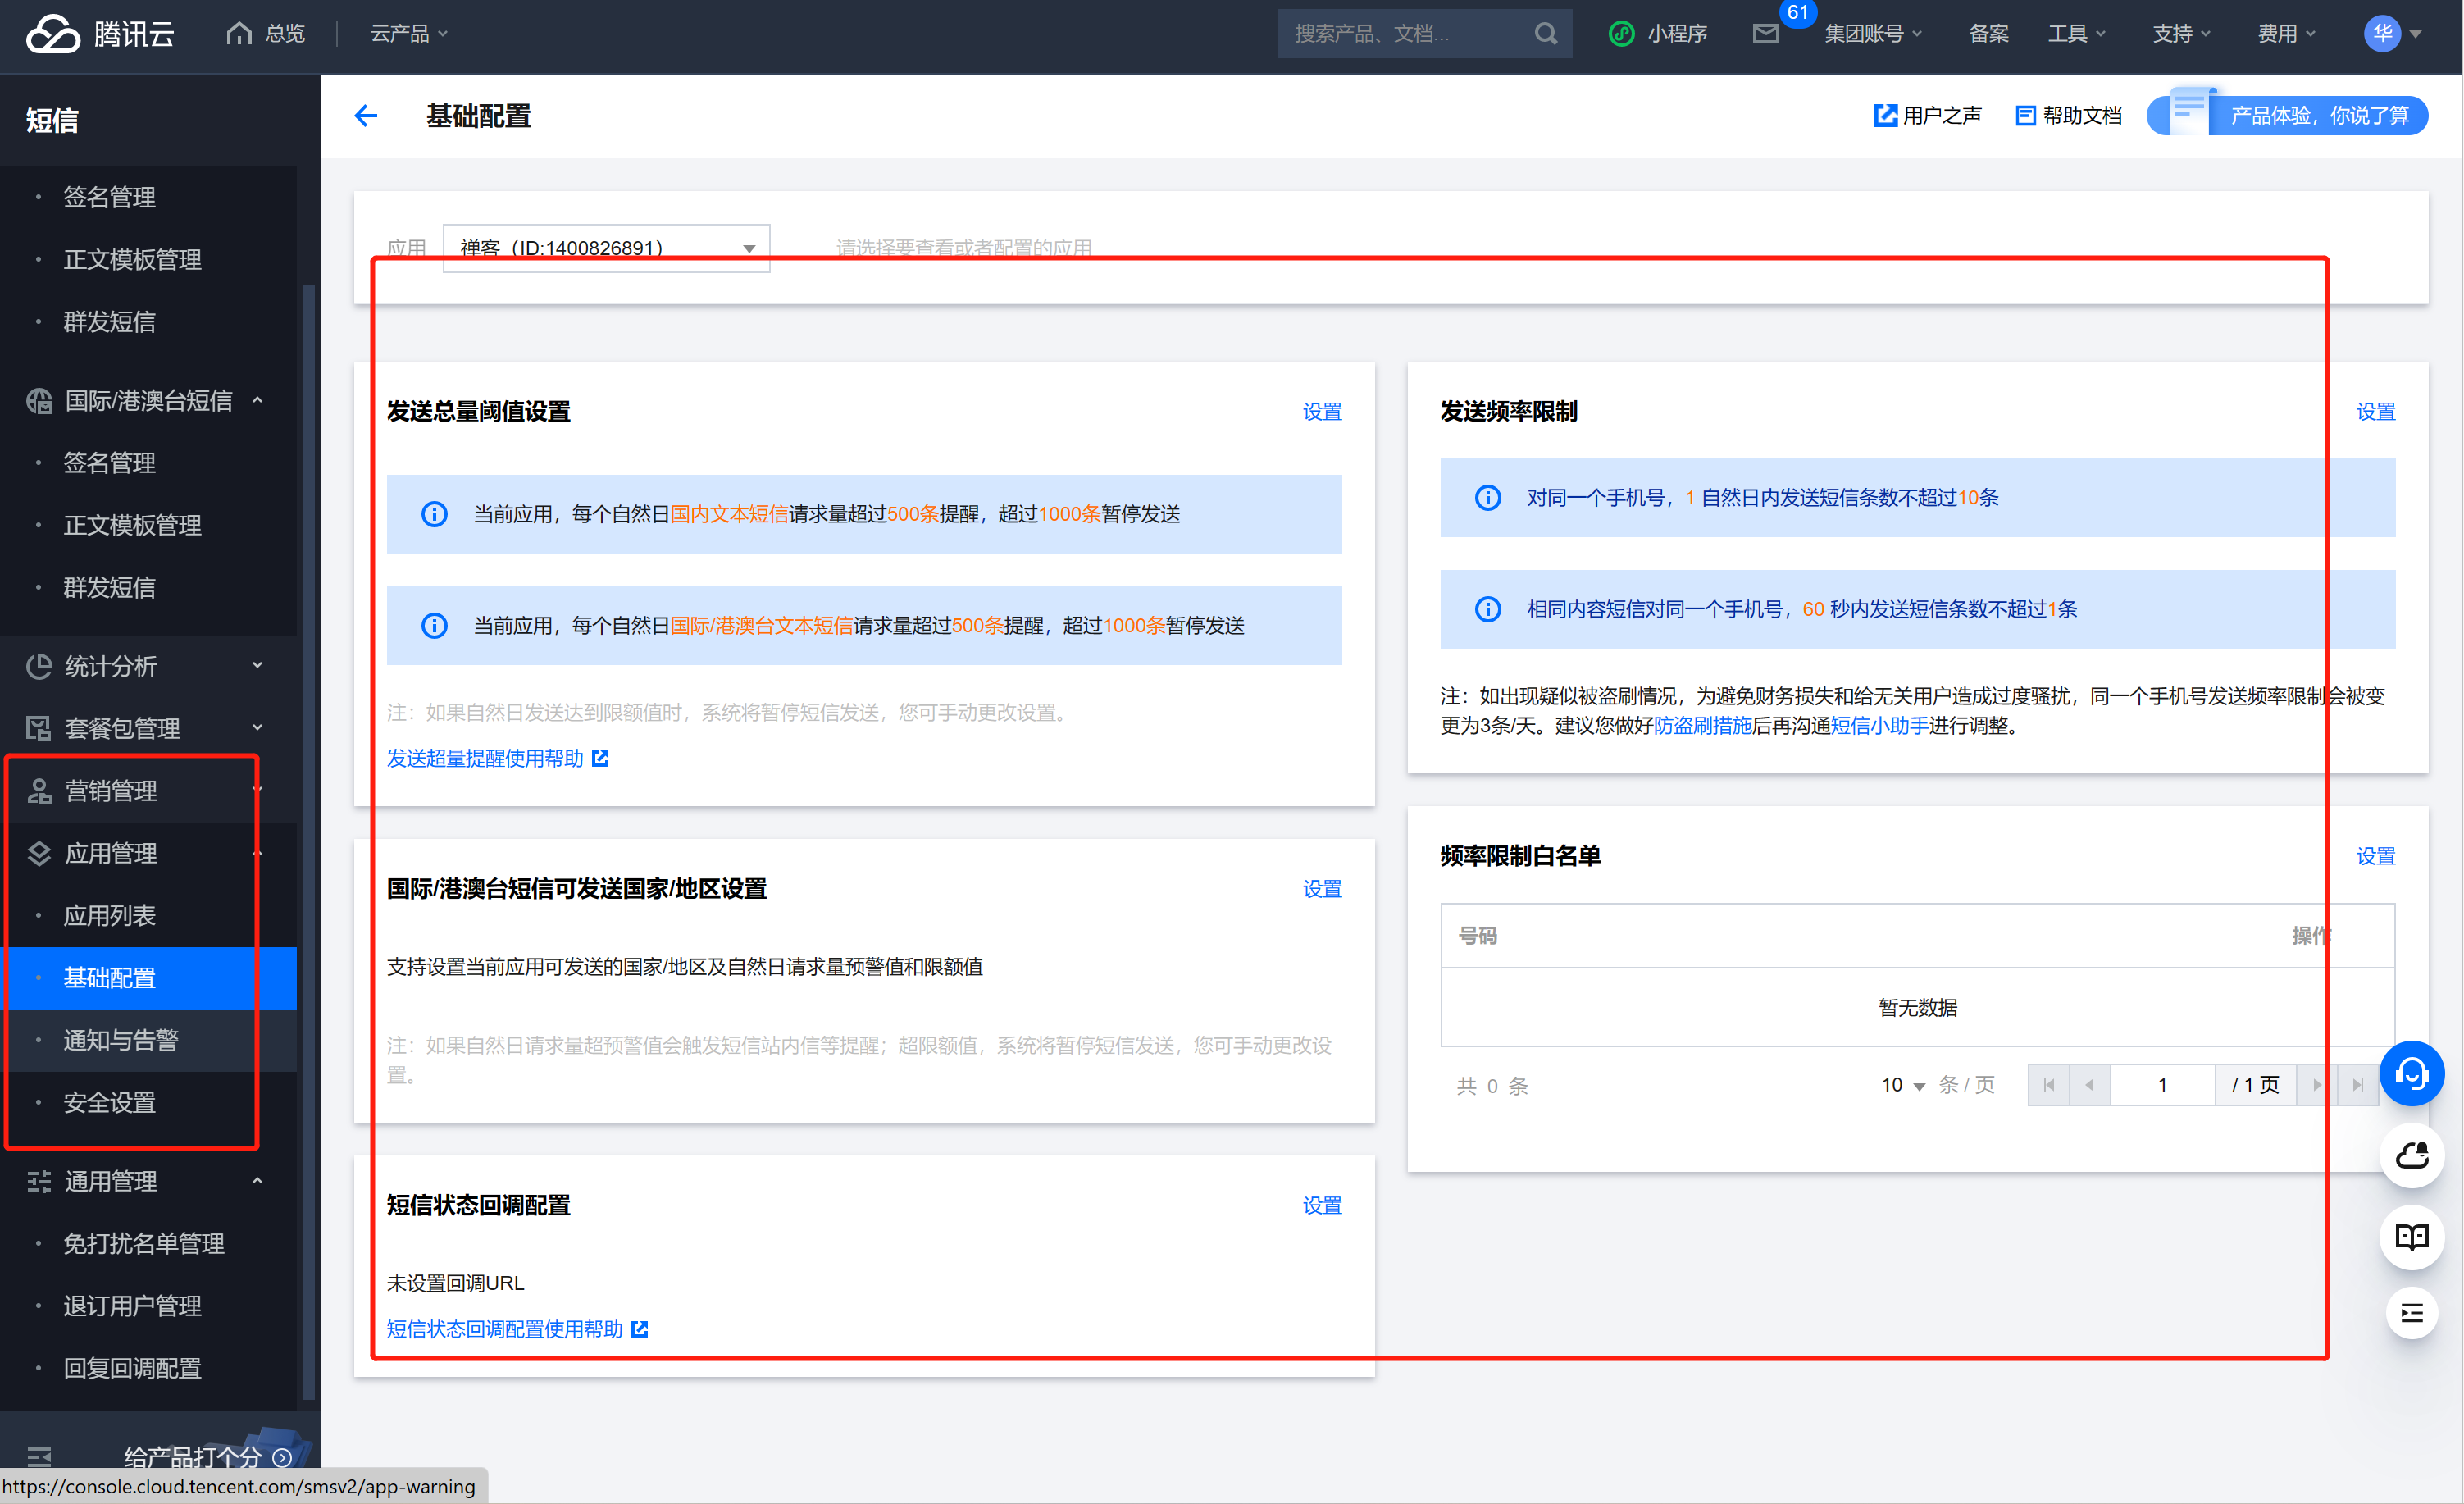
Task: Open 发送超量提醒使用帮助 link
Action: pos(485,758)
